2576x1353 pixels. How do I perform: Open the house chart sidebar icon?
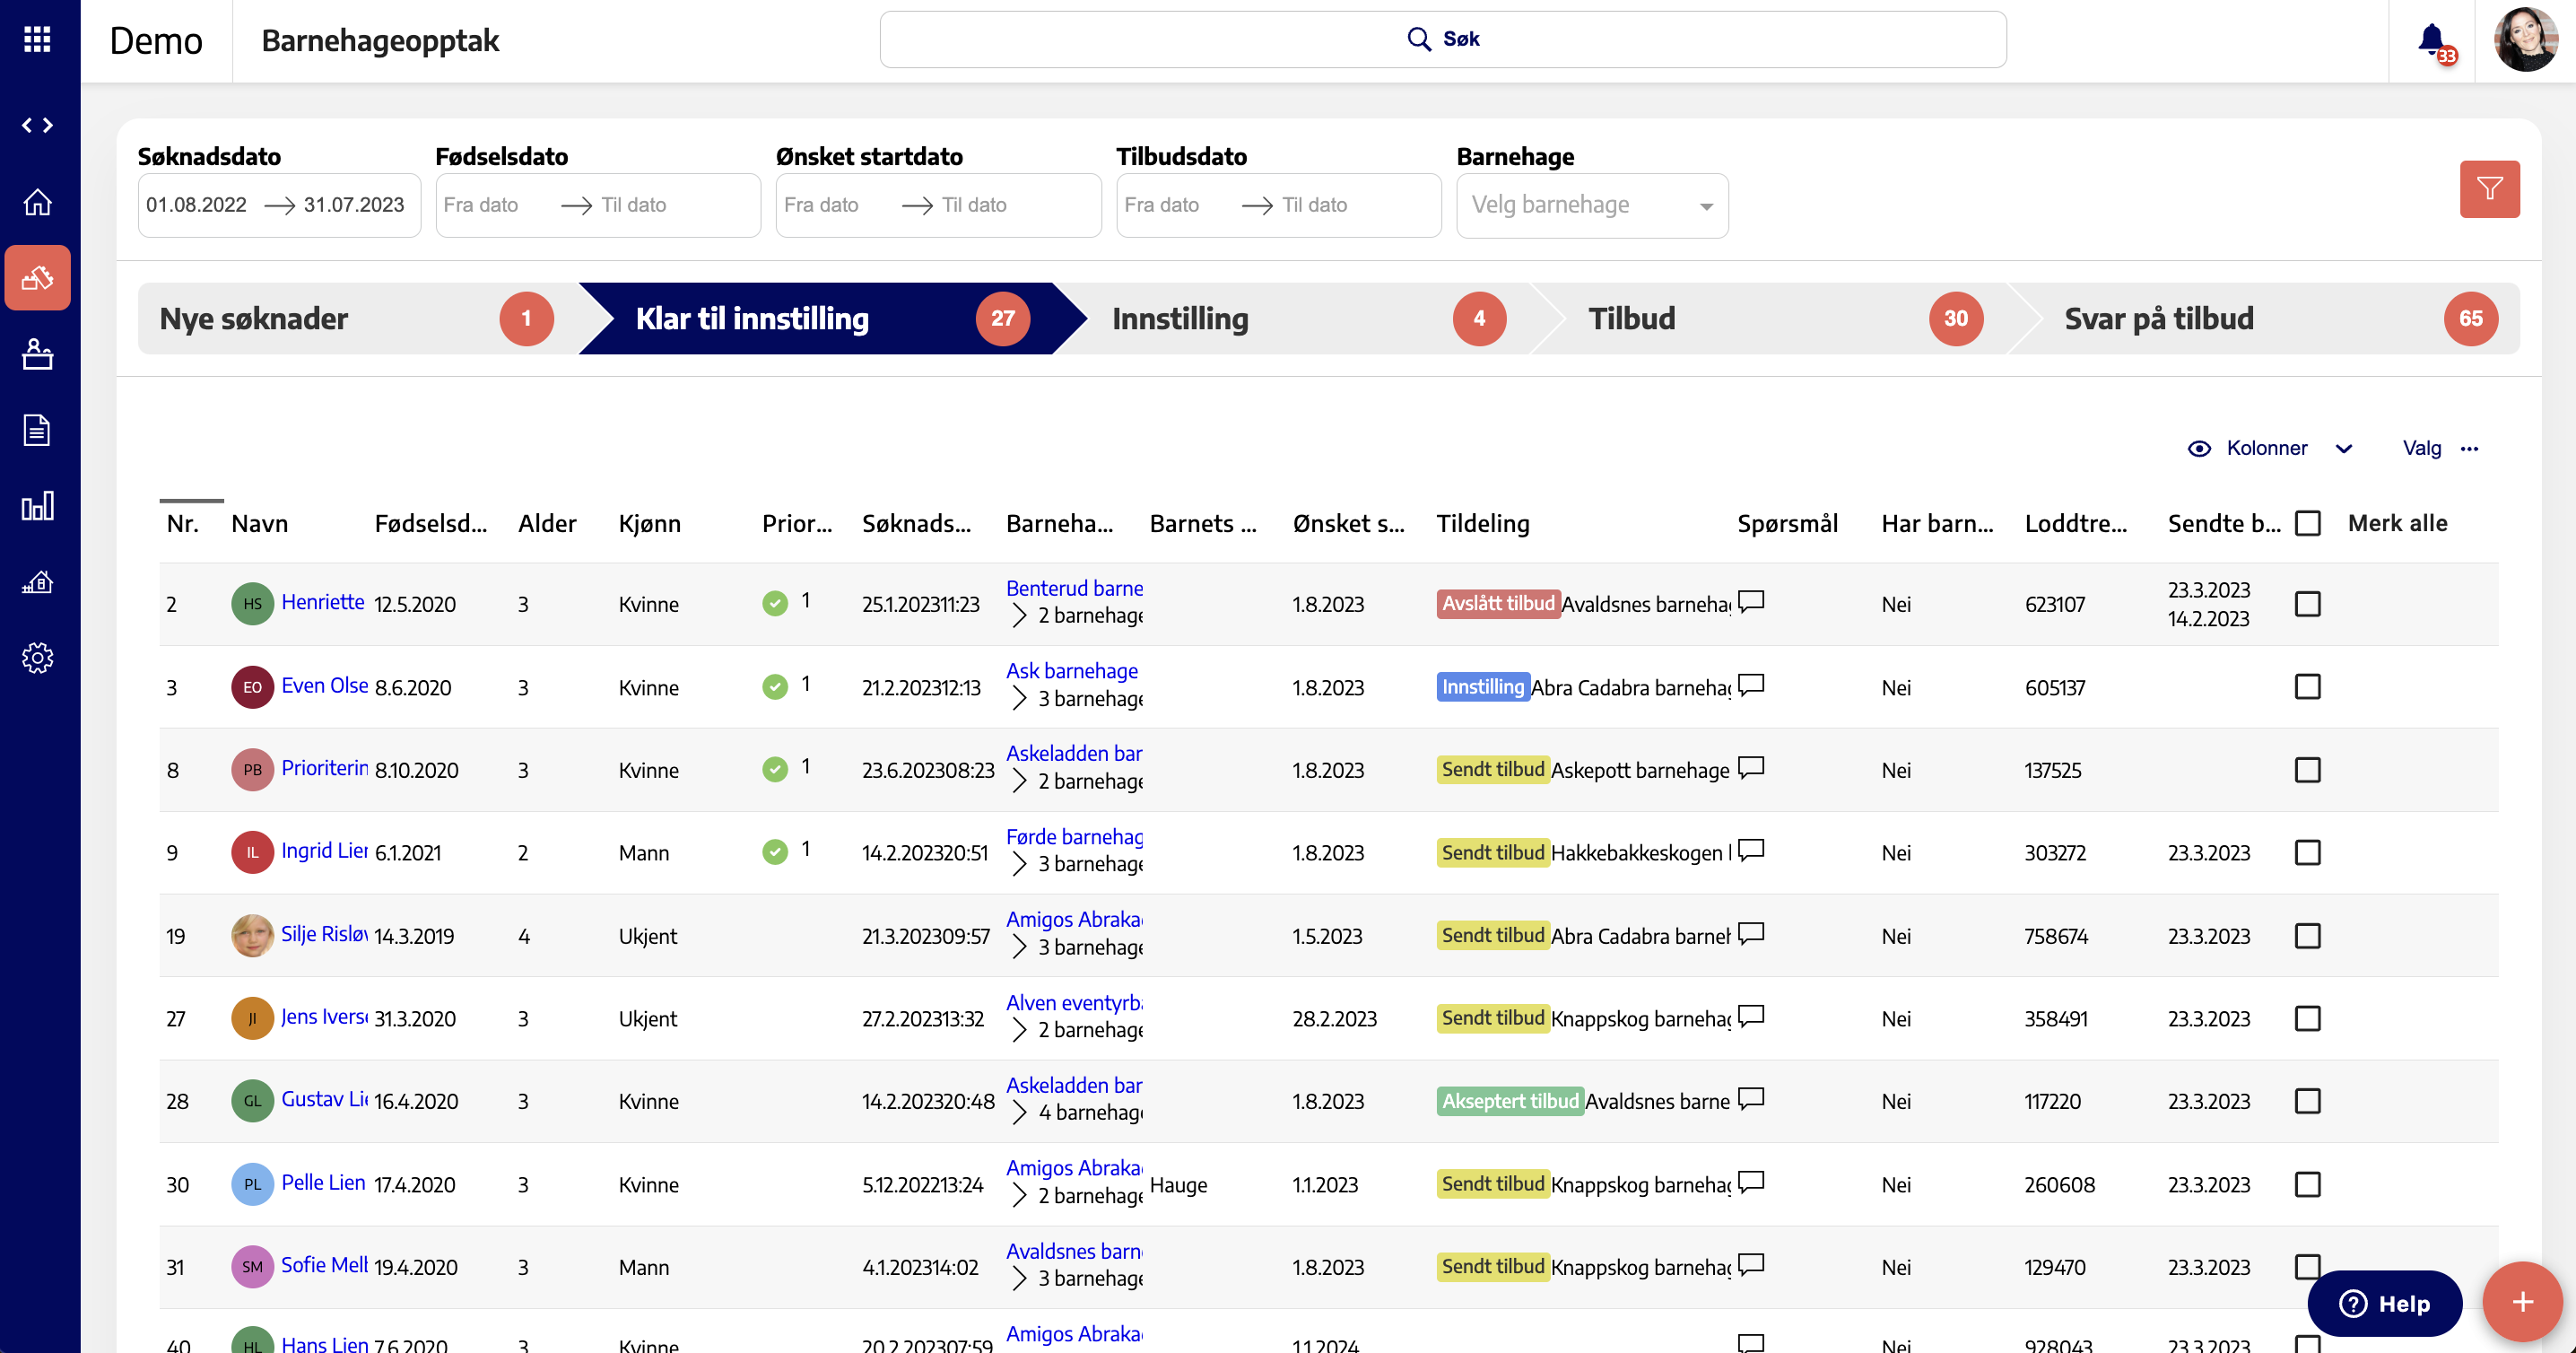pyautogui.click(x=37, y=582)
